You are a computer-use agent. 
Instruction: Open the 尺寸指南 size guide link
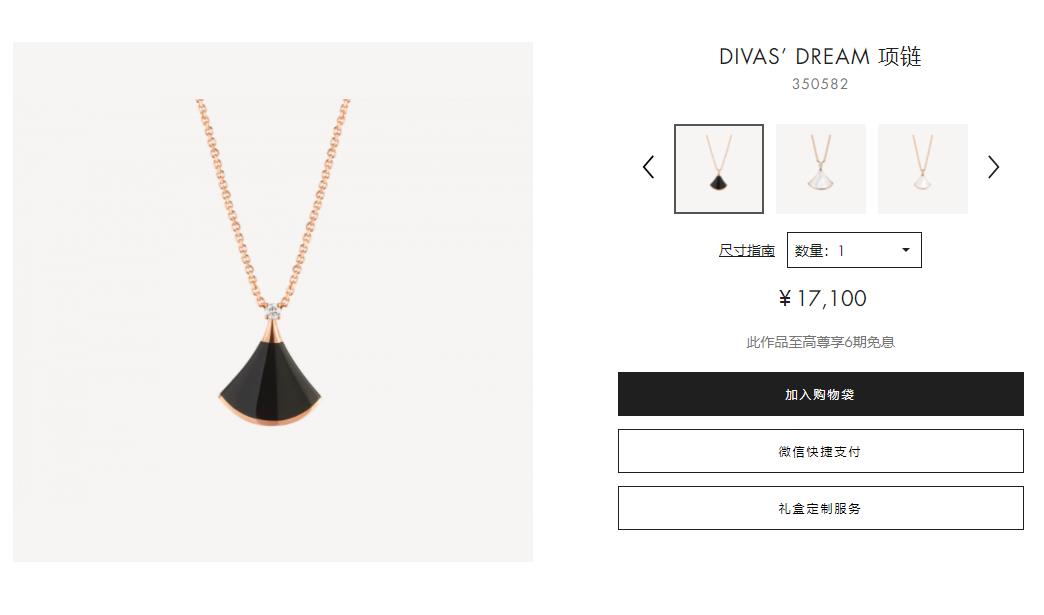pyautogui.click(x=746, y=250)
